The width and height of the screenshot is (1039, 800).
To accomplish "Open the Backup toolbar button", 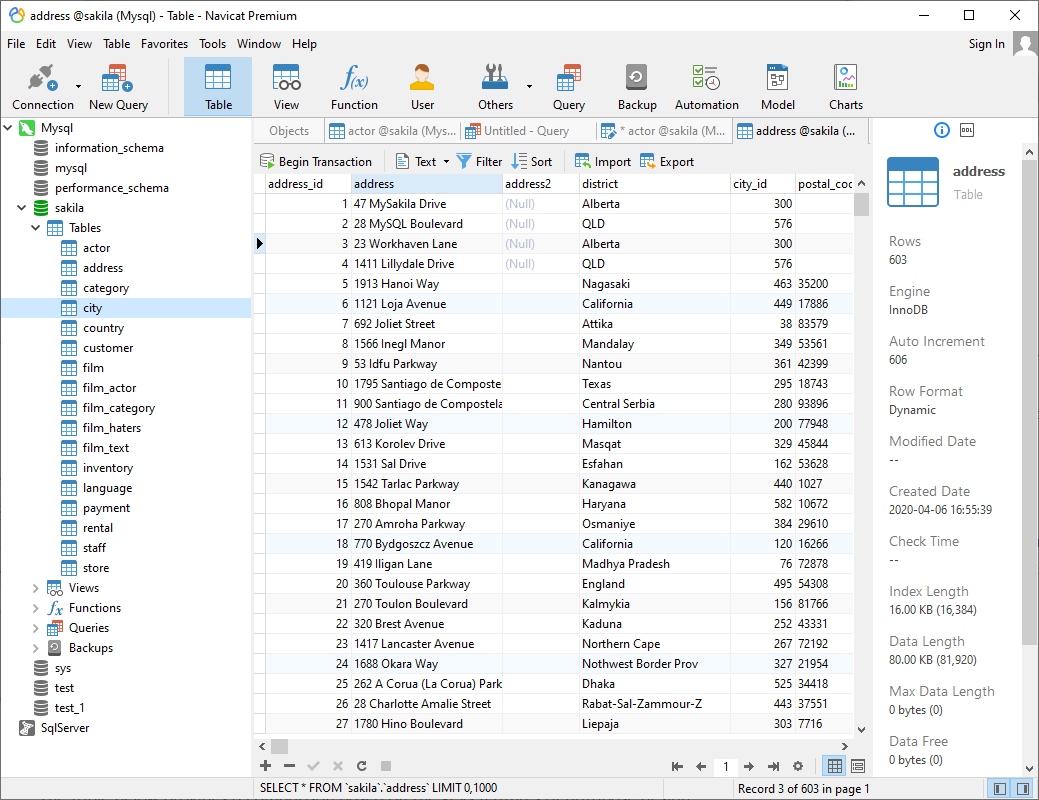I will (637, 87).
